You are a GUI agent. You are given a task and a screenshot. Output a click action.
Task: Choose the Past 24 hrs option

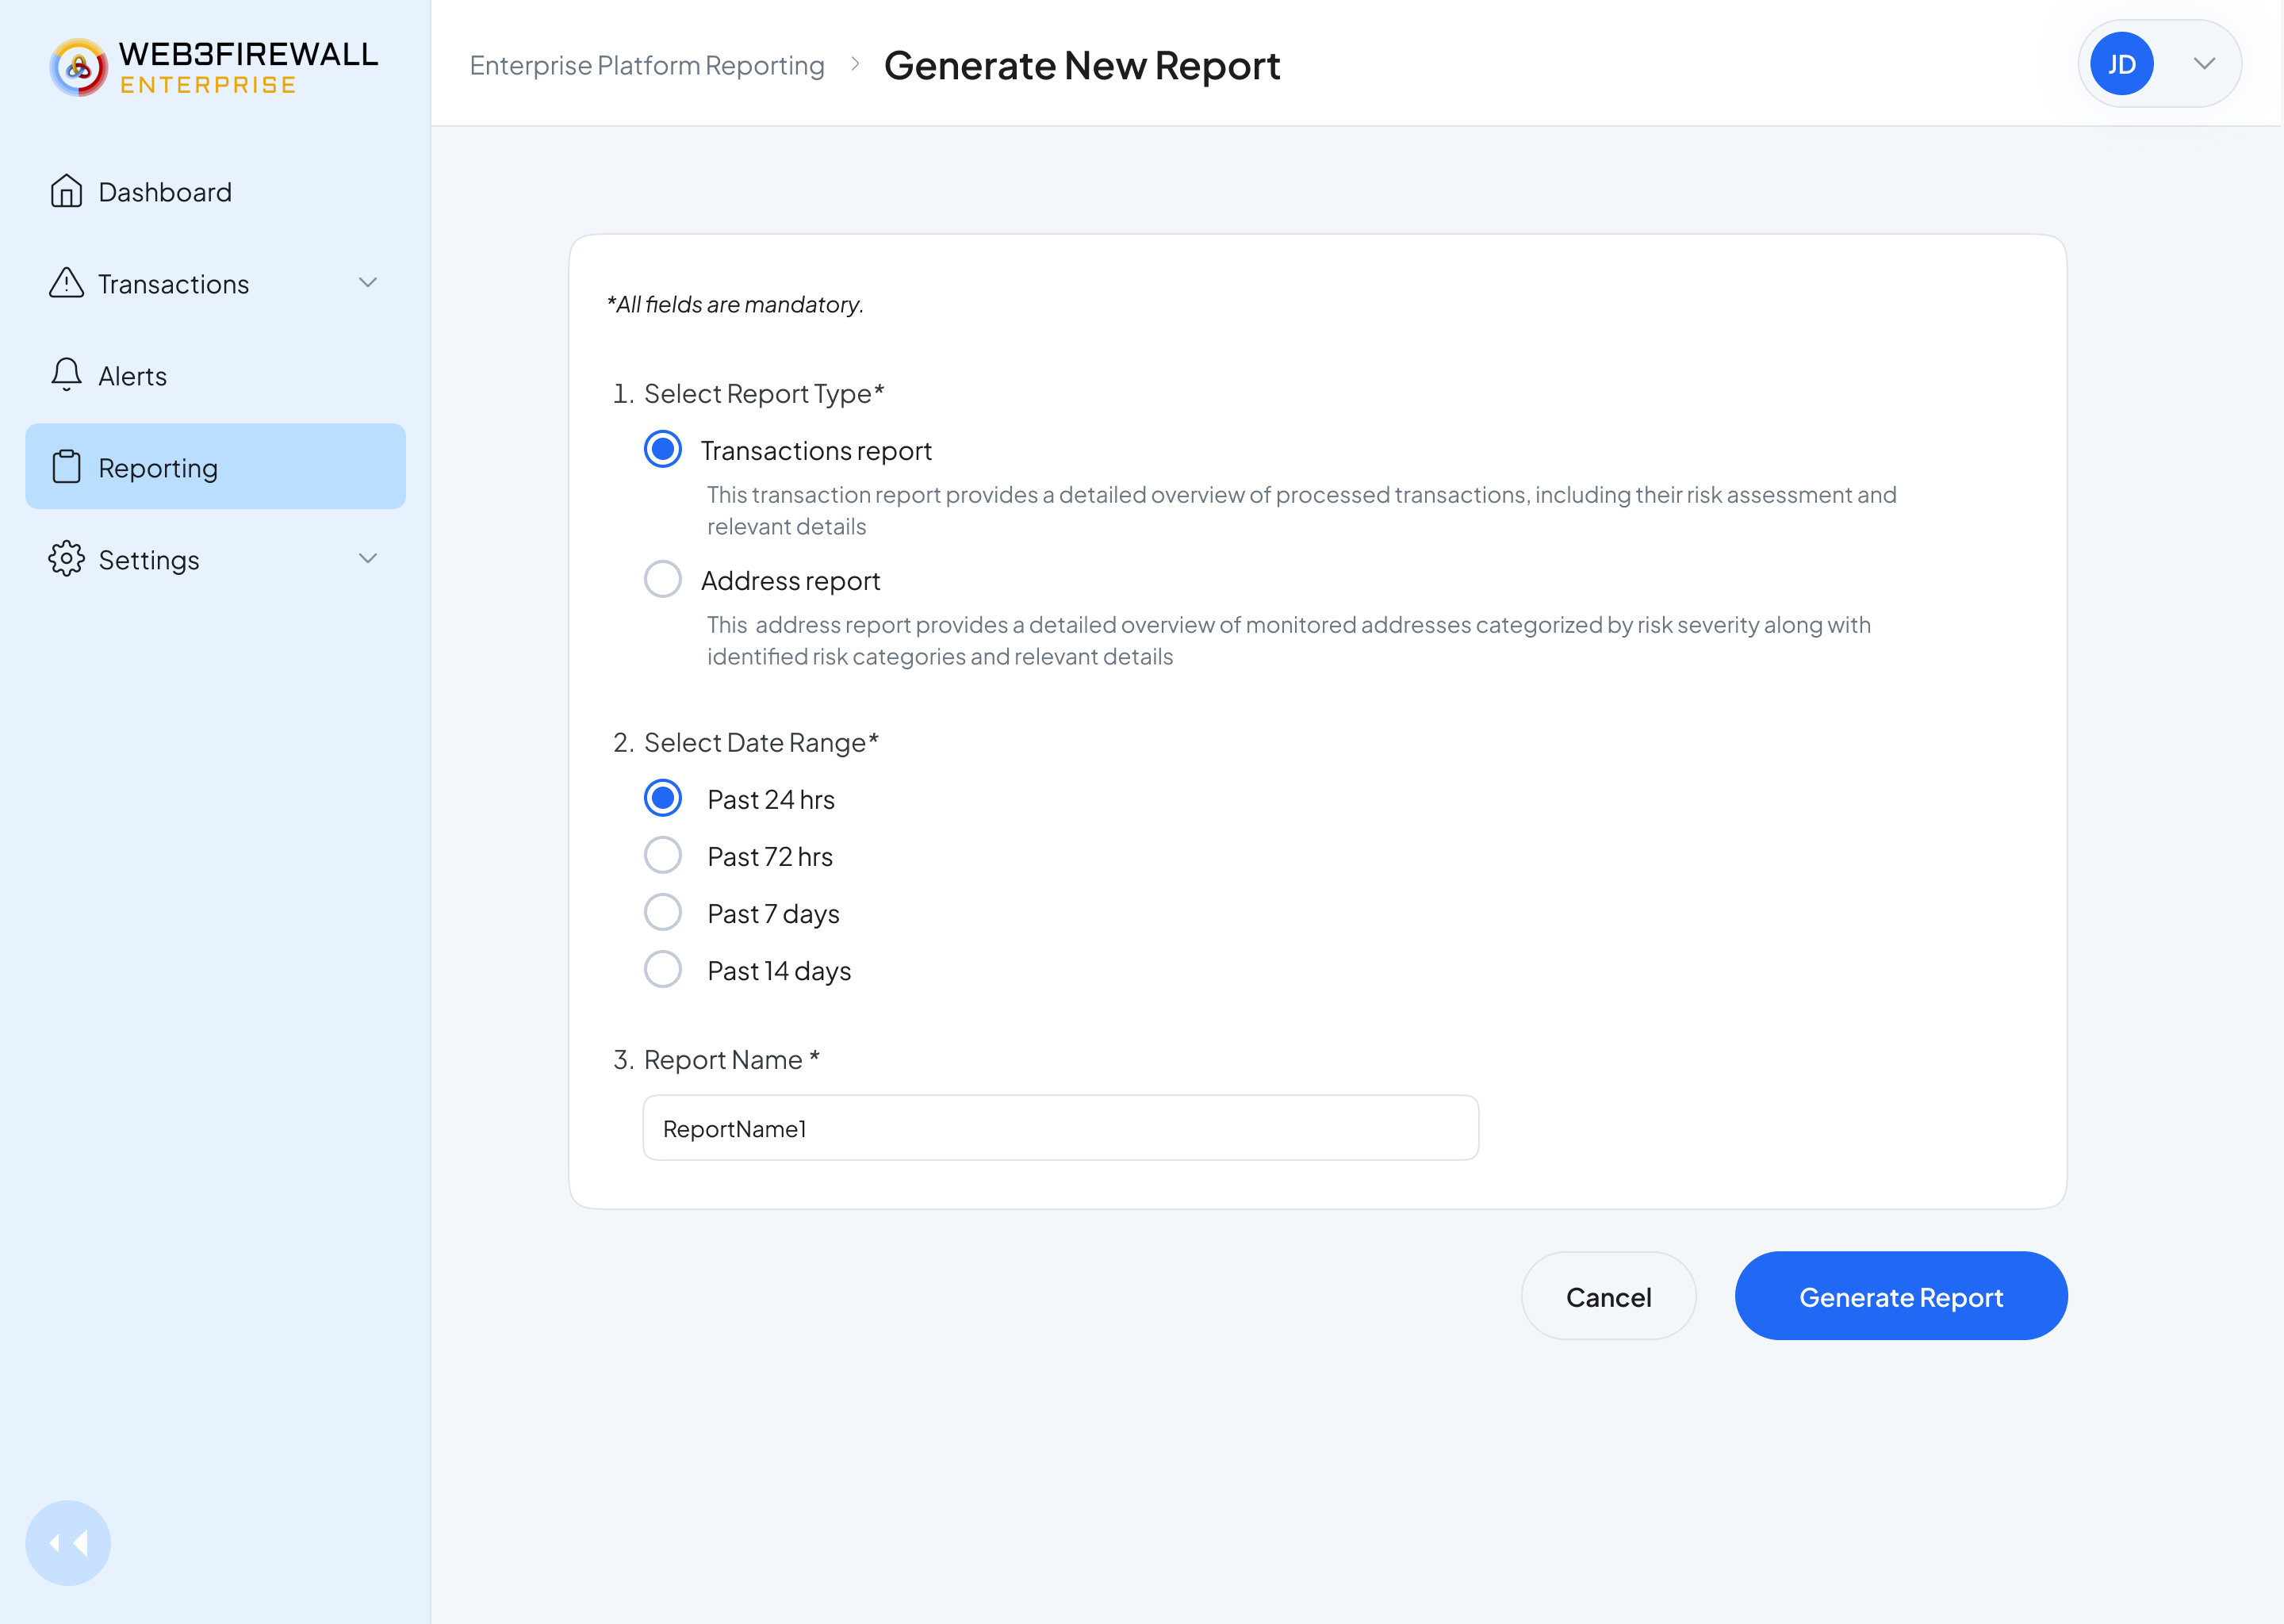point(662,798)
